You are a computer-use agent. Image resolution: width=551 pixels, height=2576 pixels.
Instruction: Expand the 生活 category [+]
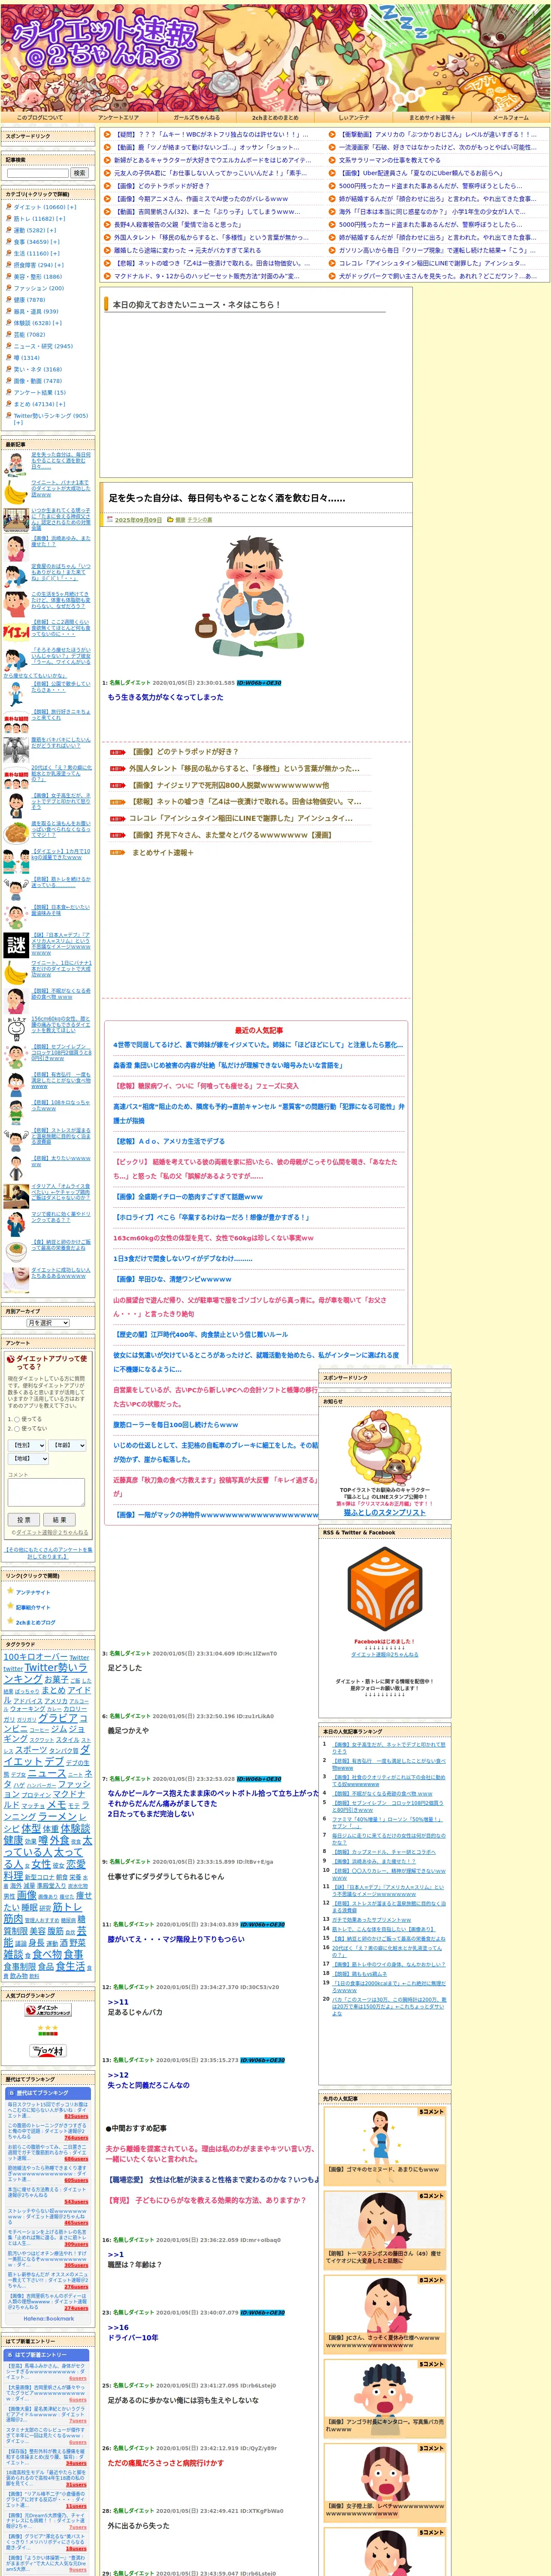(54, 253)
